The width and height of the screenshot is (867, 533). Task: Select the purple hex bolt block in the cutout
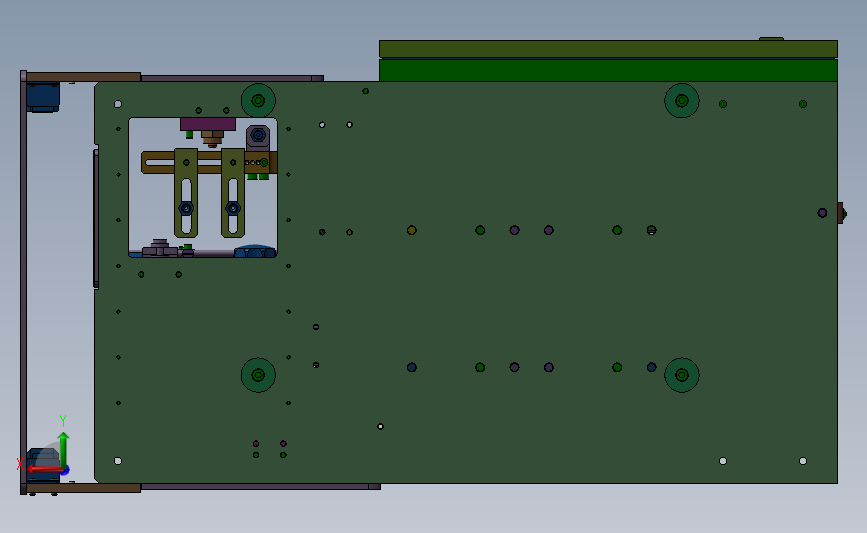point(258,136)
